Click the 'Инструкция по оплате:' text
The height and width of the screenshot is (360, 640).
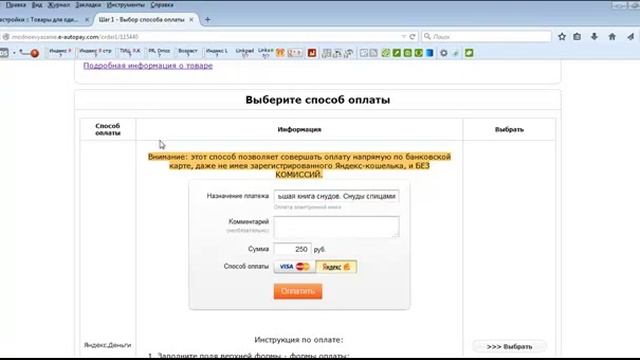[x=299, y=340]
